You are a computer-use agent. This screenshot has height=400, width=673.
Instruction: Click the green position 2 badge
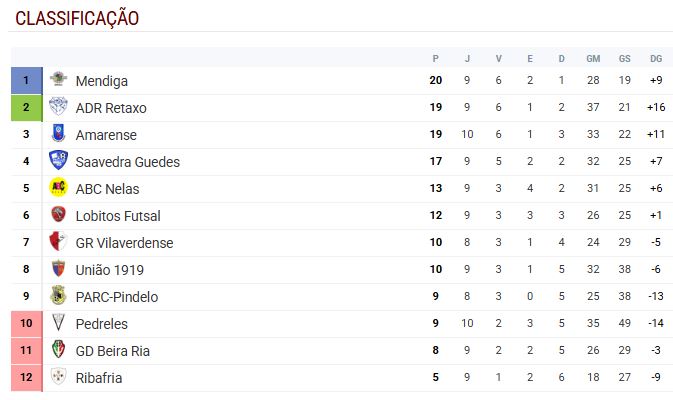[x=26, y=107]
